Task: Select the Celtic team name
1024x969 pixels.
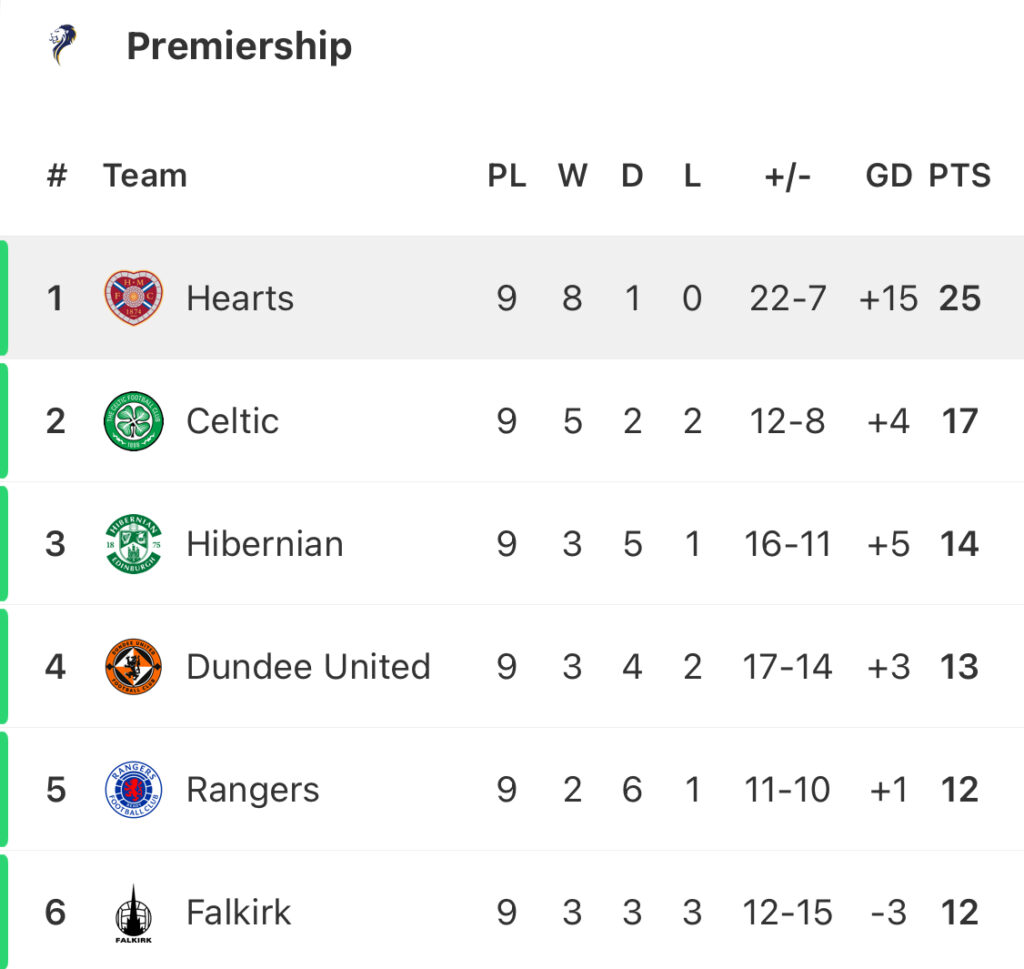Action: 232,421
